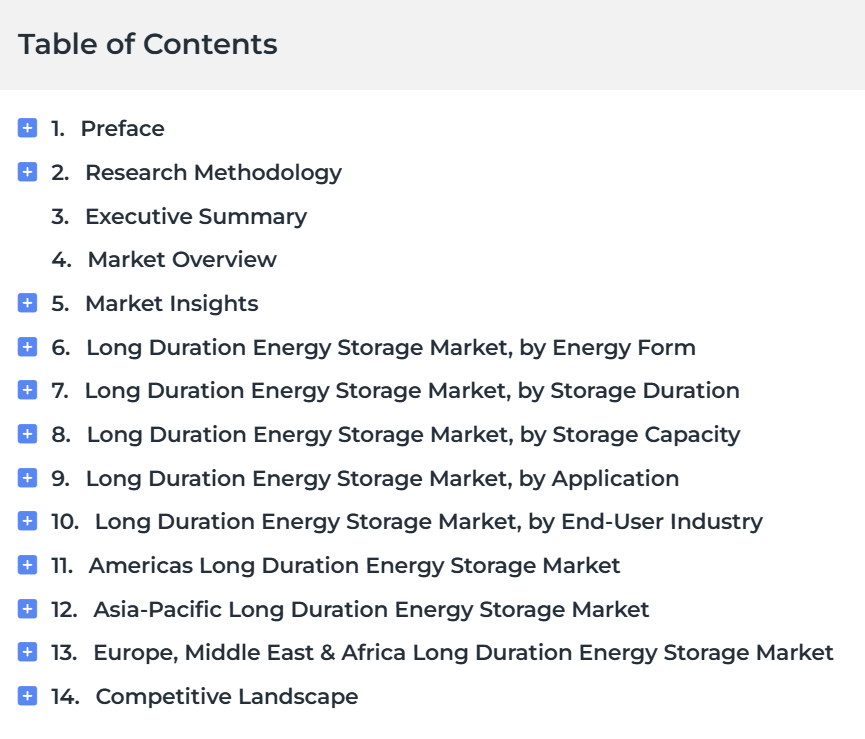Click plus icon beside Europe, Middle East & Africa

(28, 652)
